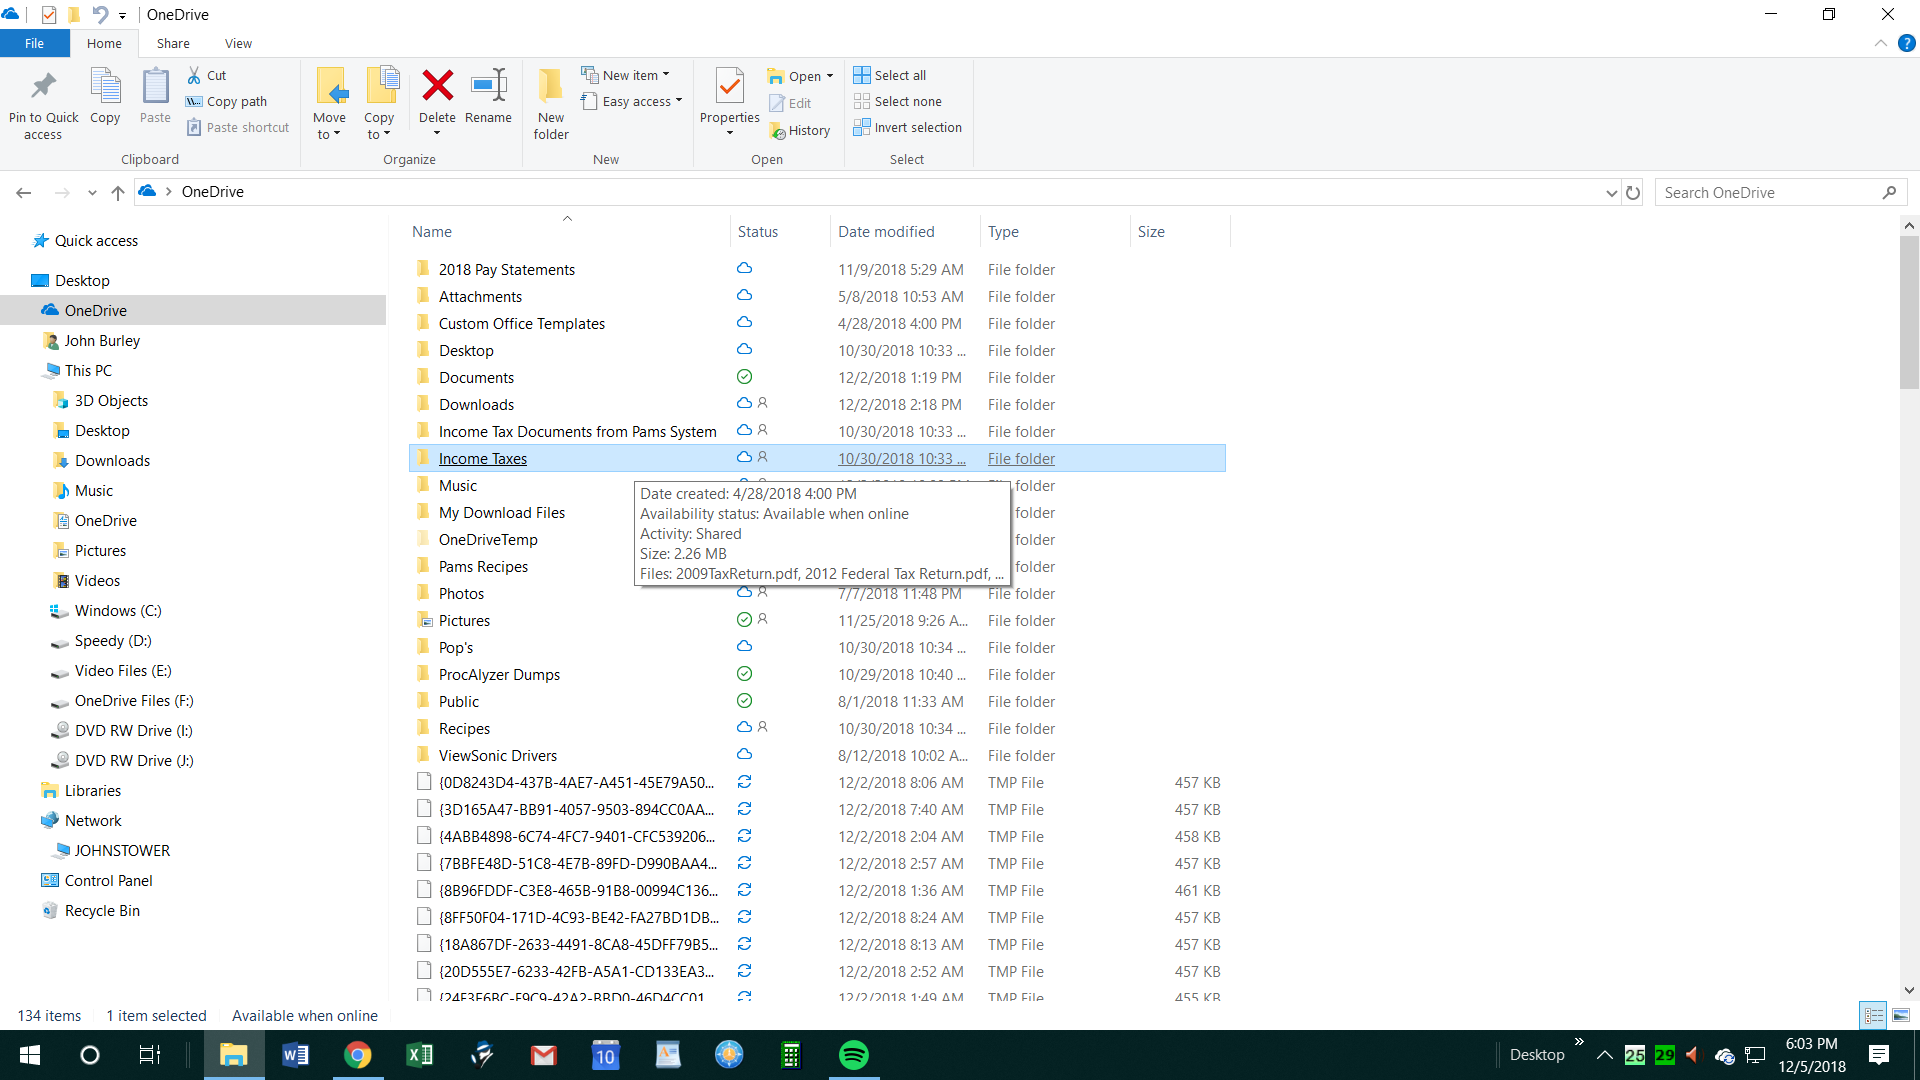
Task: Switch to the View ribbon tab
Action: [x=238, y=43]
